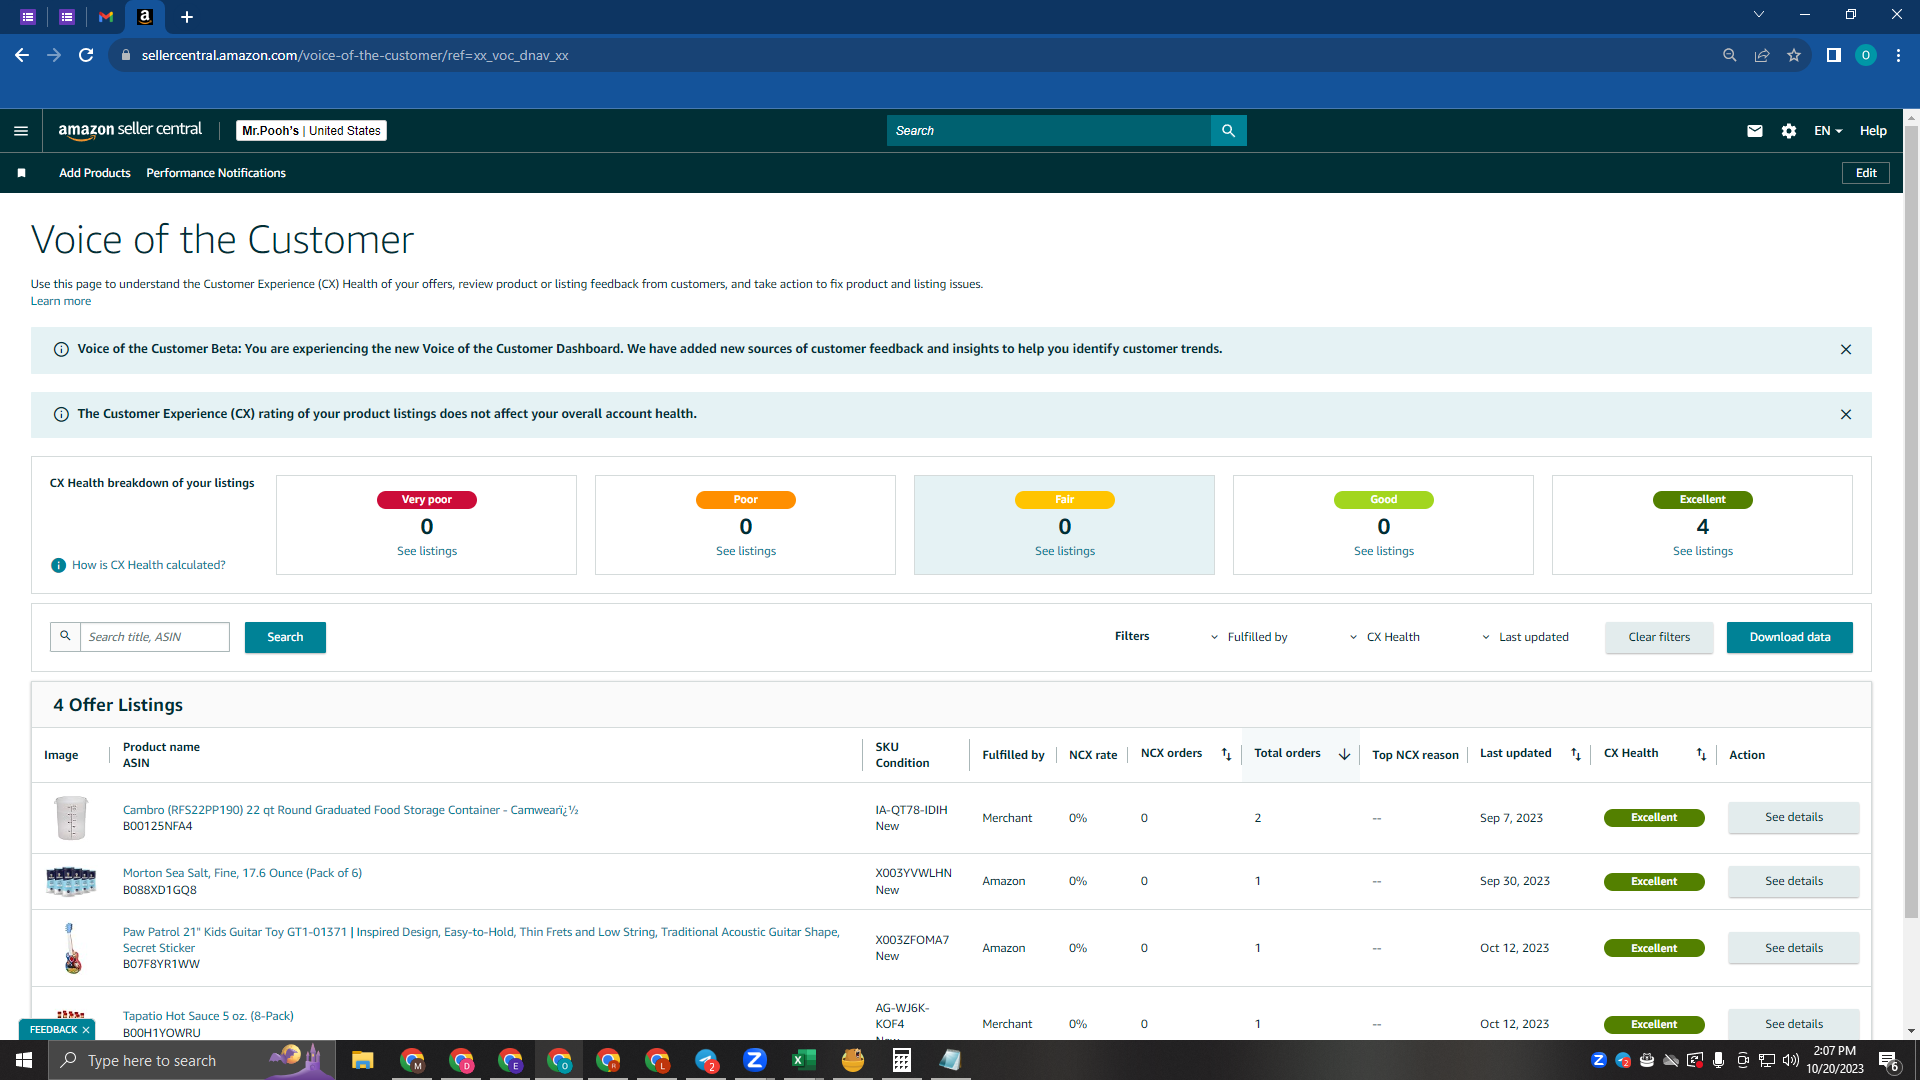Close the FEEDBACK tab widget
Screen dimensions: 1920x1080
[86, 1029]
